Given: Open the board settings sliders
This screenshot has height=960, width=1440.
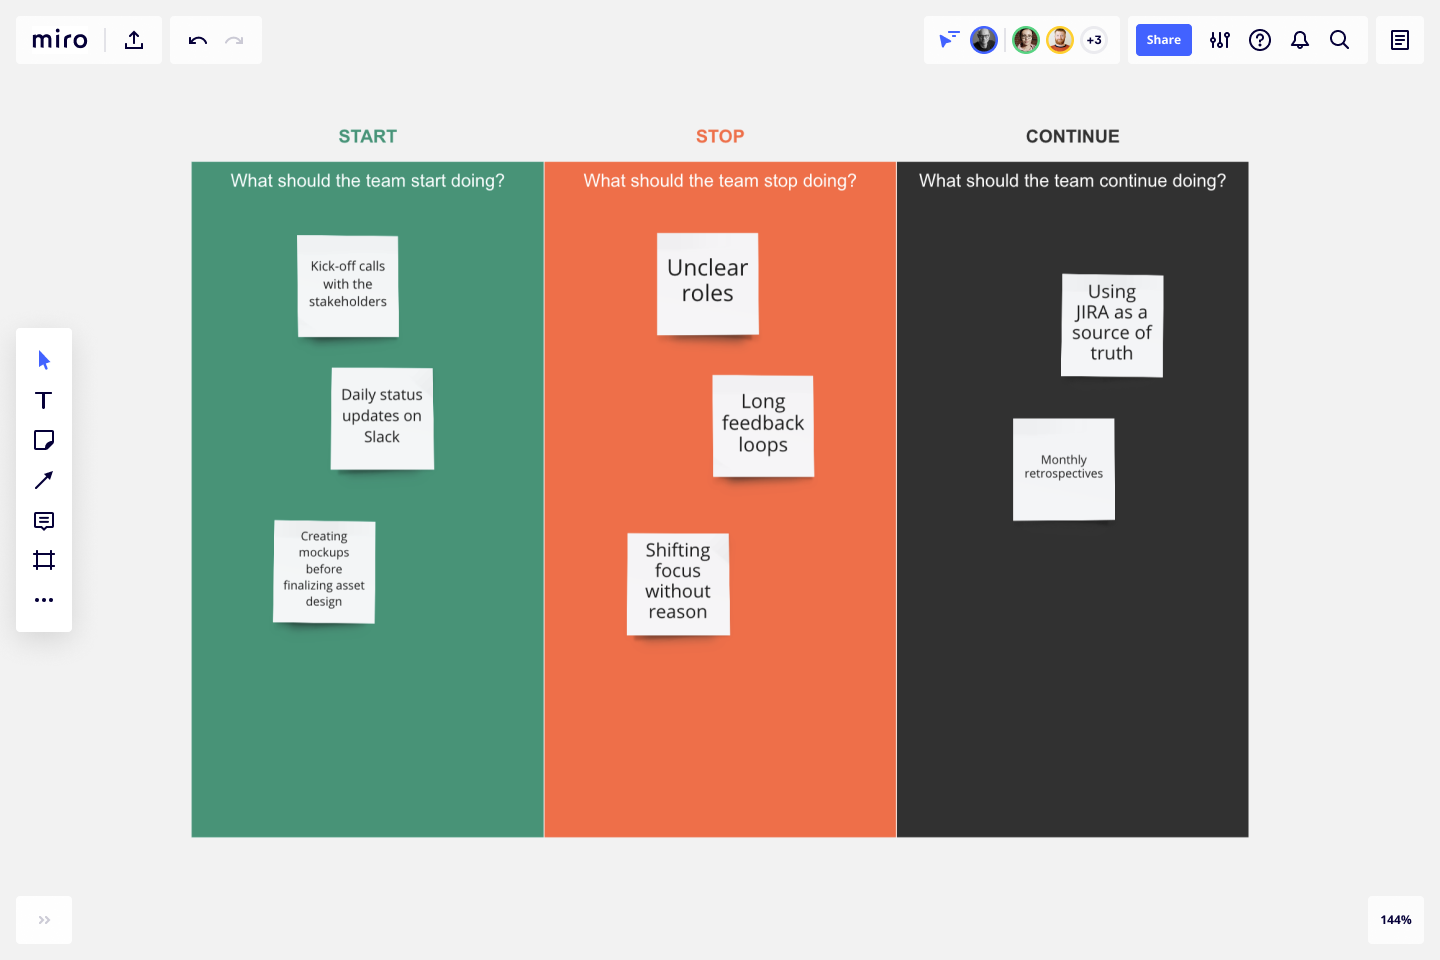Looking at the screenshot, I should 1219,40.
